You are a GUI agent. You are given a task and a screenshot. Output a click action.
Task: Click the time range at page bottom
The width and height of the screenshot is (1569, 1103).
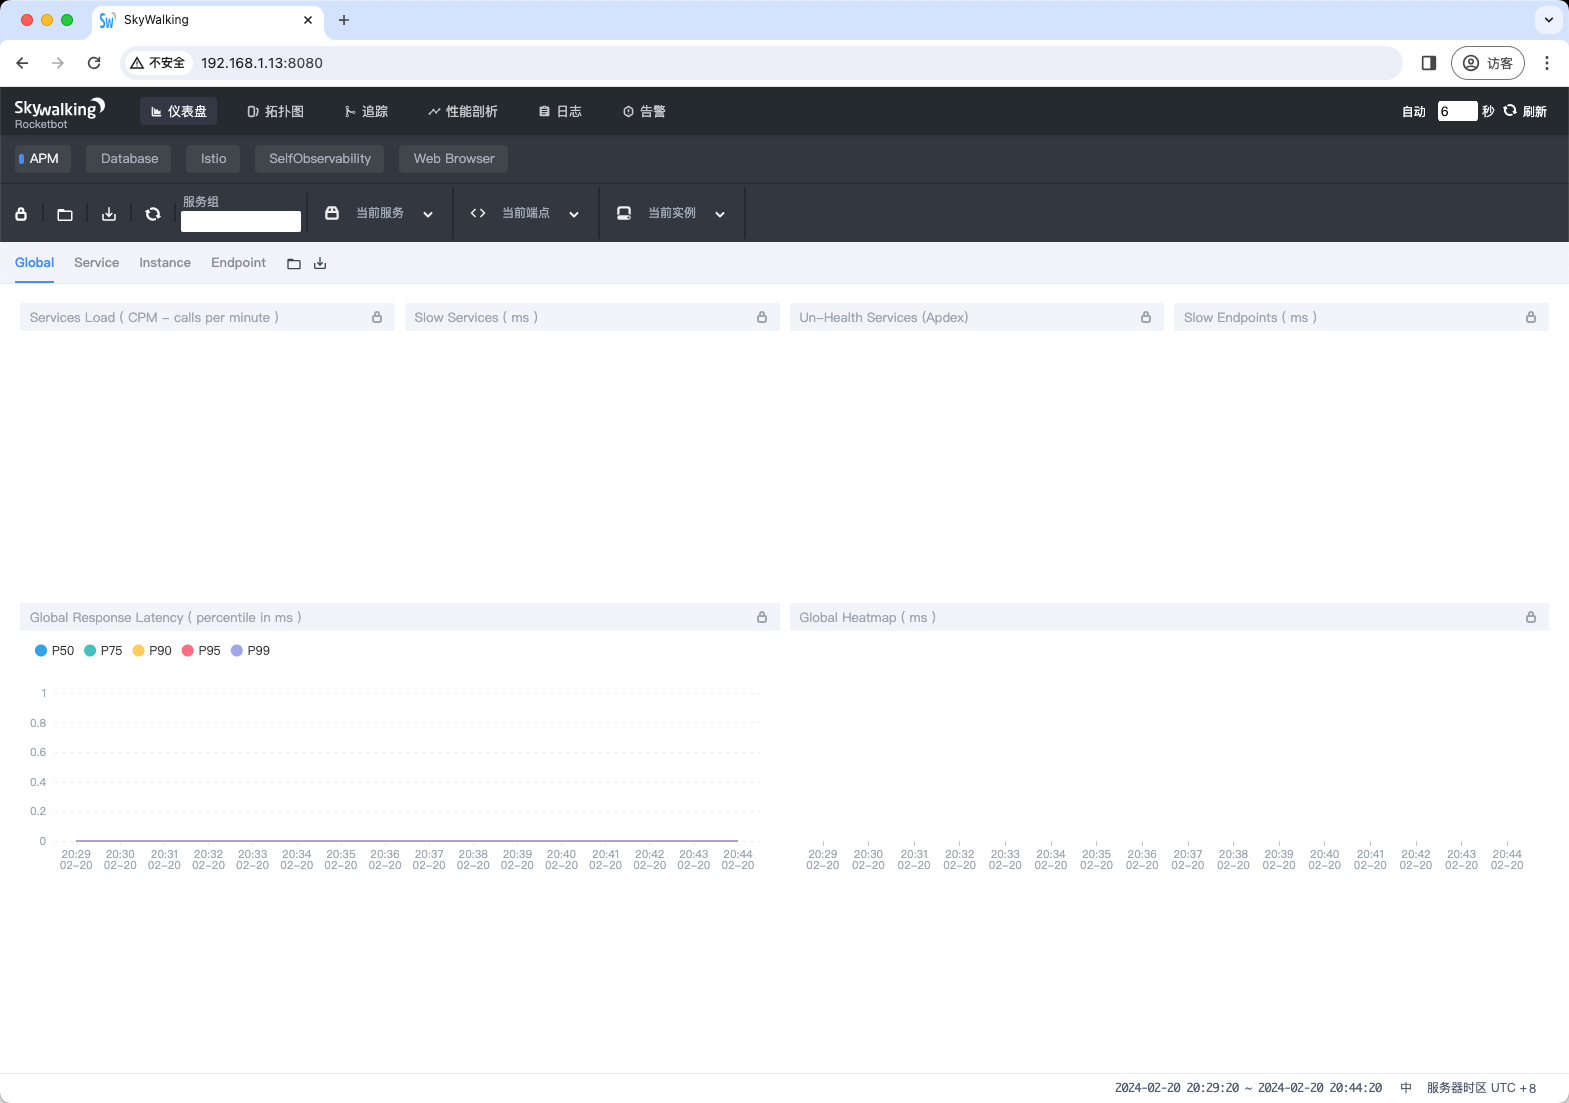point(1248,1088)
